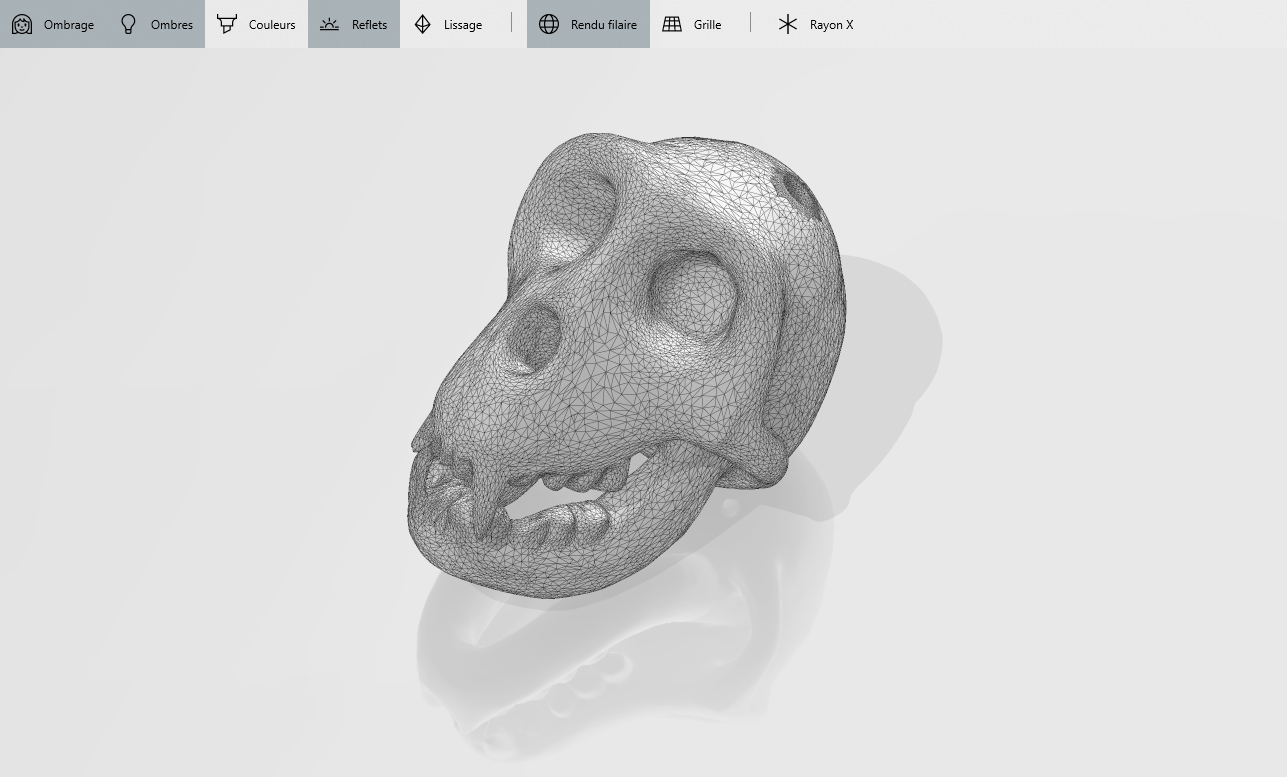Click the Reflets horizon icon
The width and height of the screenshot is (1287, 777).
click(x=329, y=24)
